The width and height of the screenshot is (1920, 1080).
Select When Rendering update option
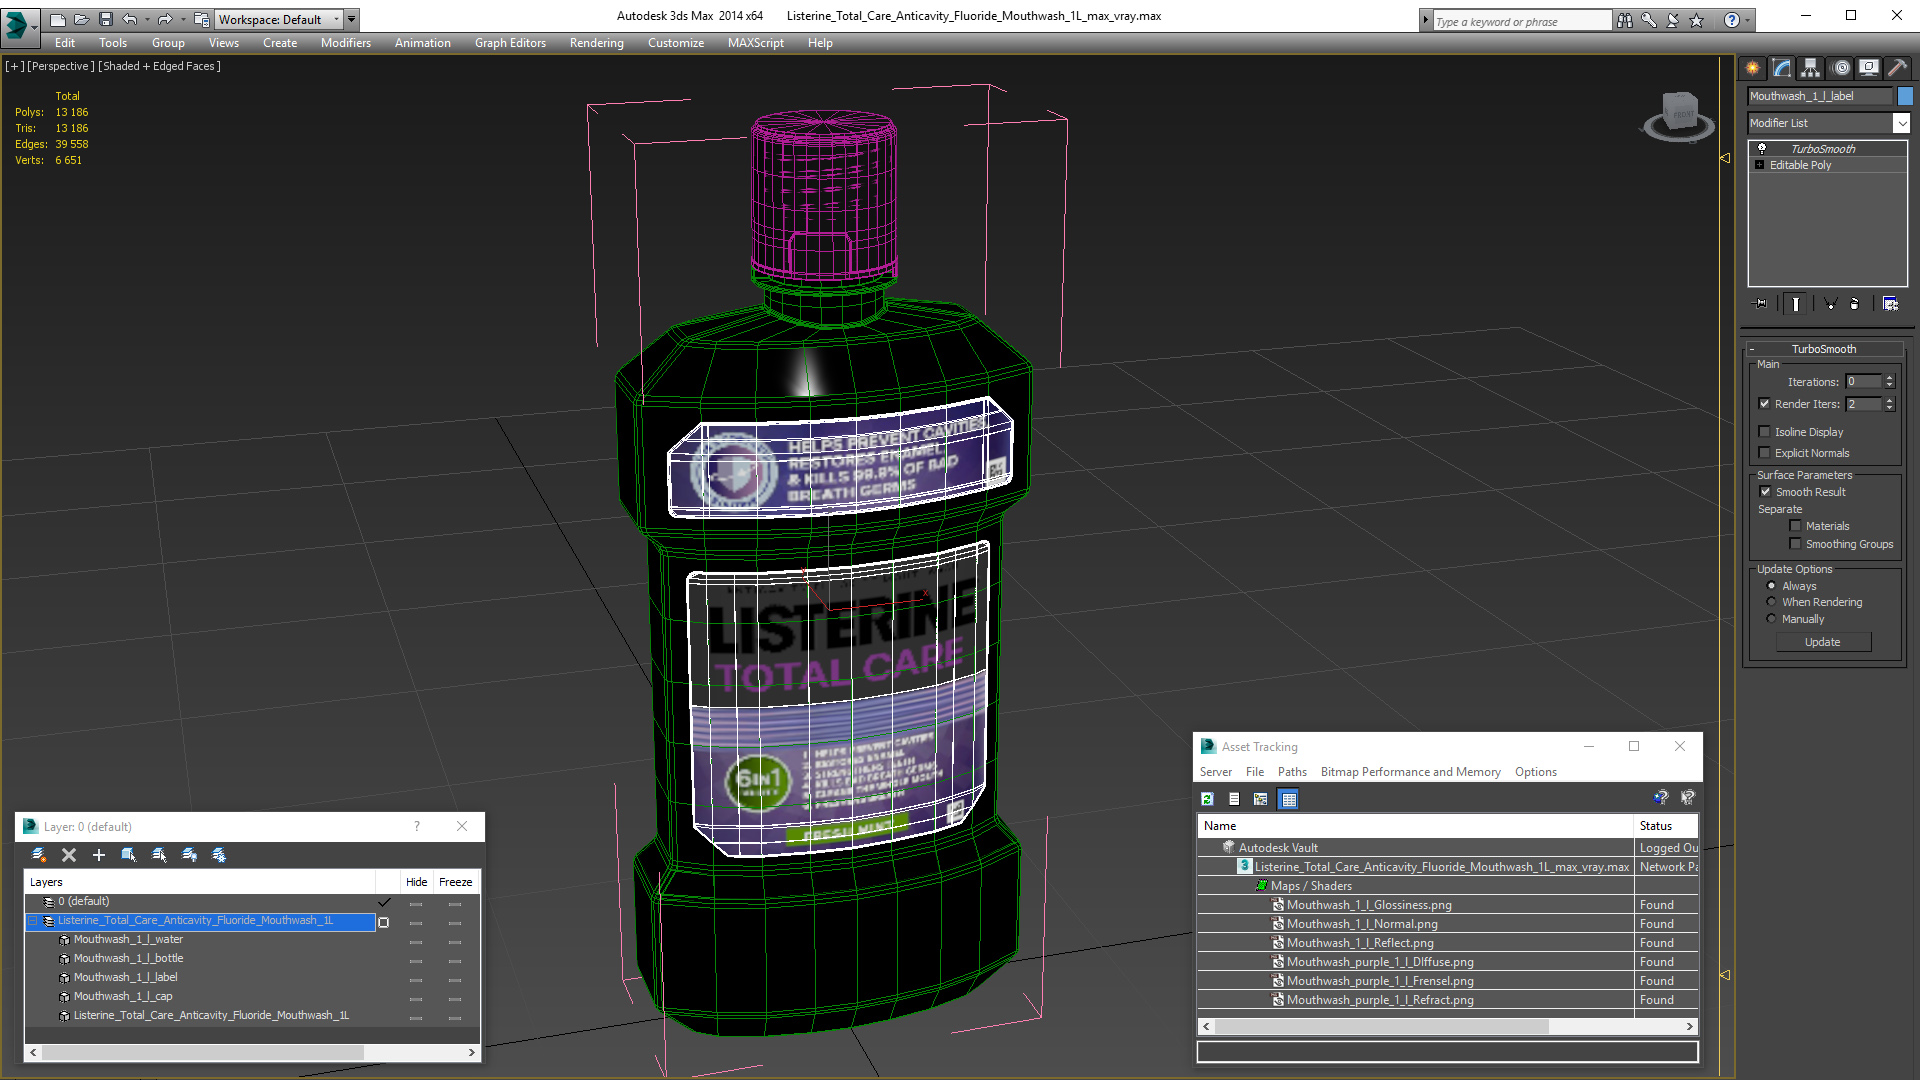pyautogui.click(x=1771, y=602)
